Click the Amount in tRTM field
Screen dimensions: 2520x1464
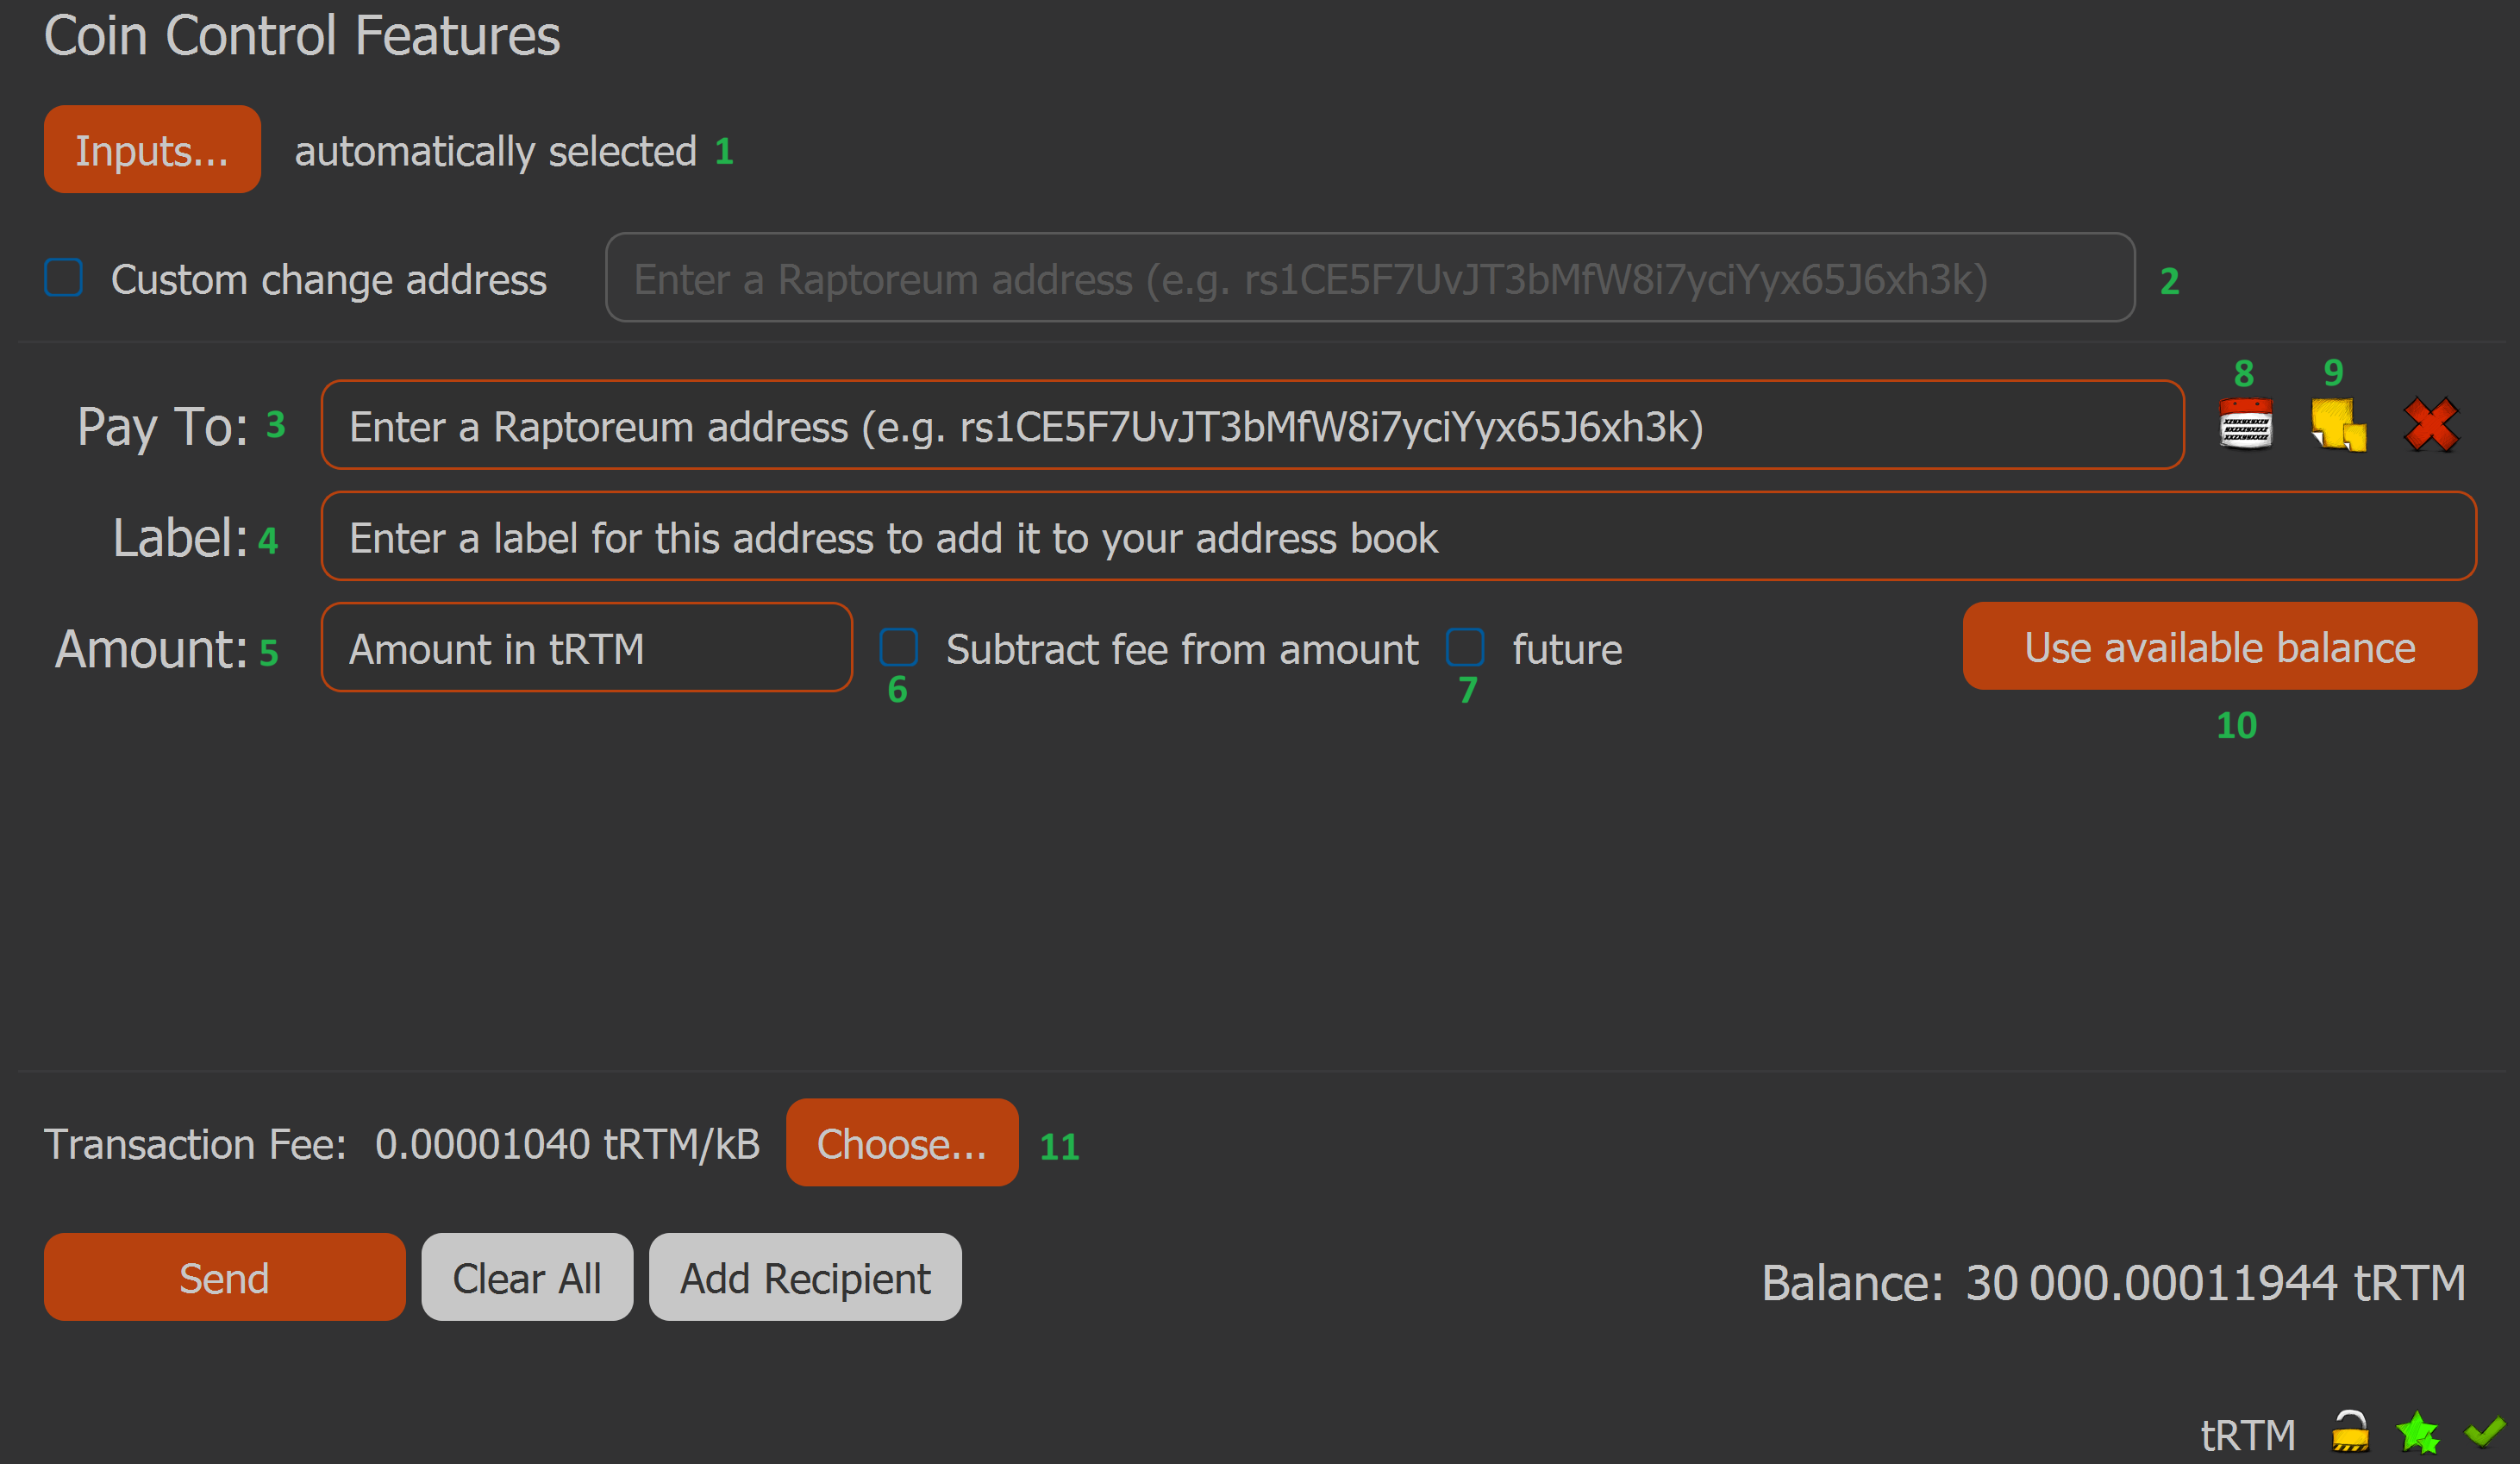coord(586,648)
